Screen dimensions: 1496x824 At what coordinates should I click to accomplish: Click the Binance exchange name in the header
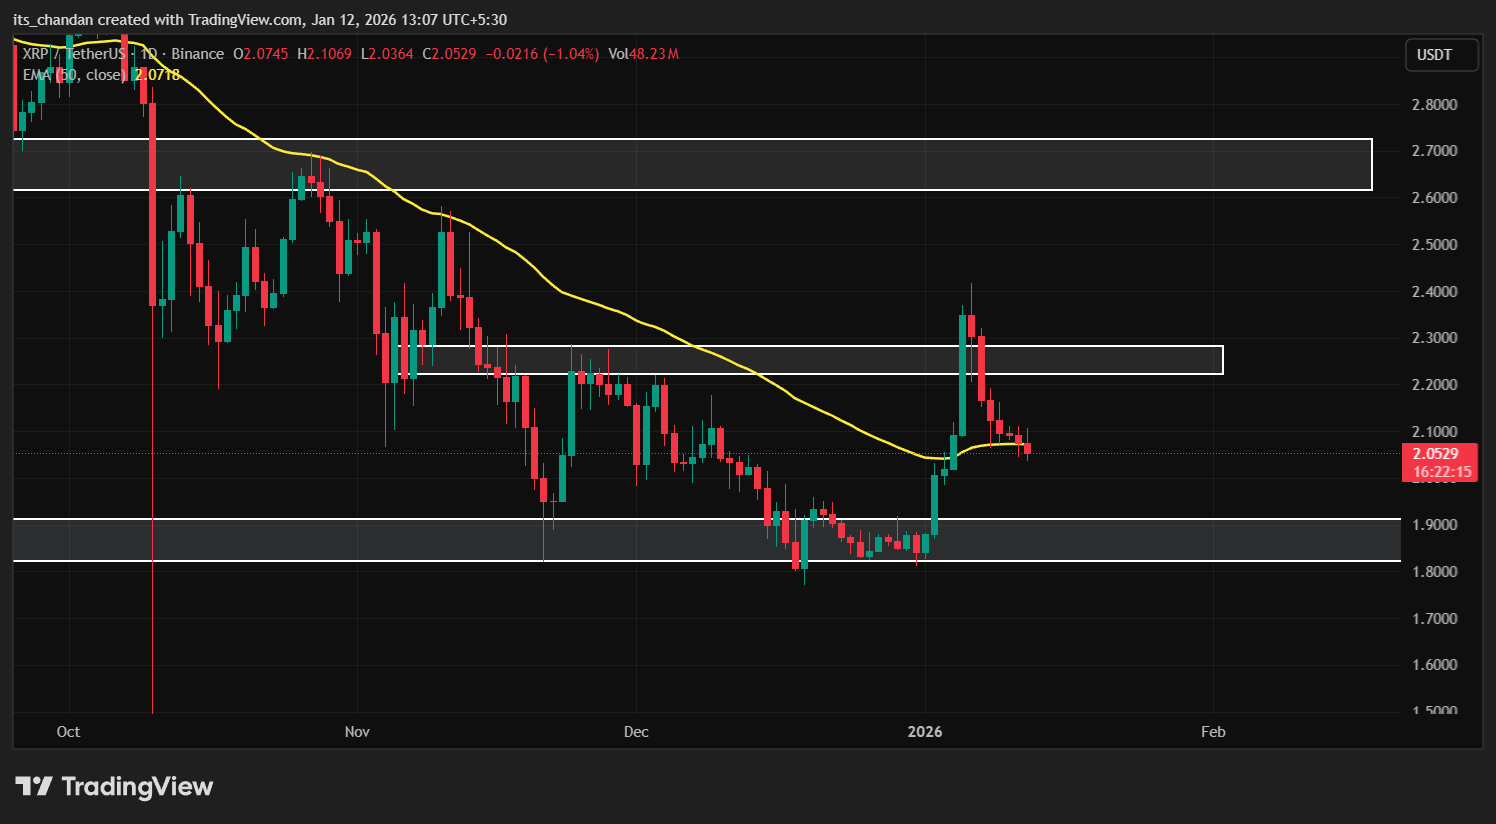tap(197, 54)
